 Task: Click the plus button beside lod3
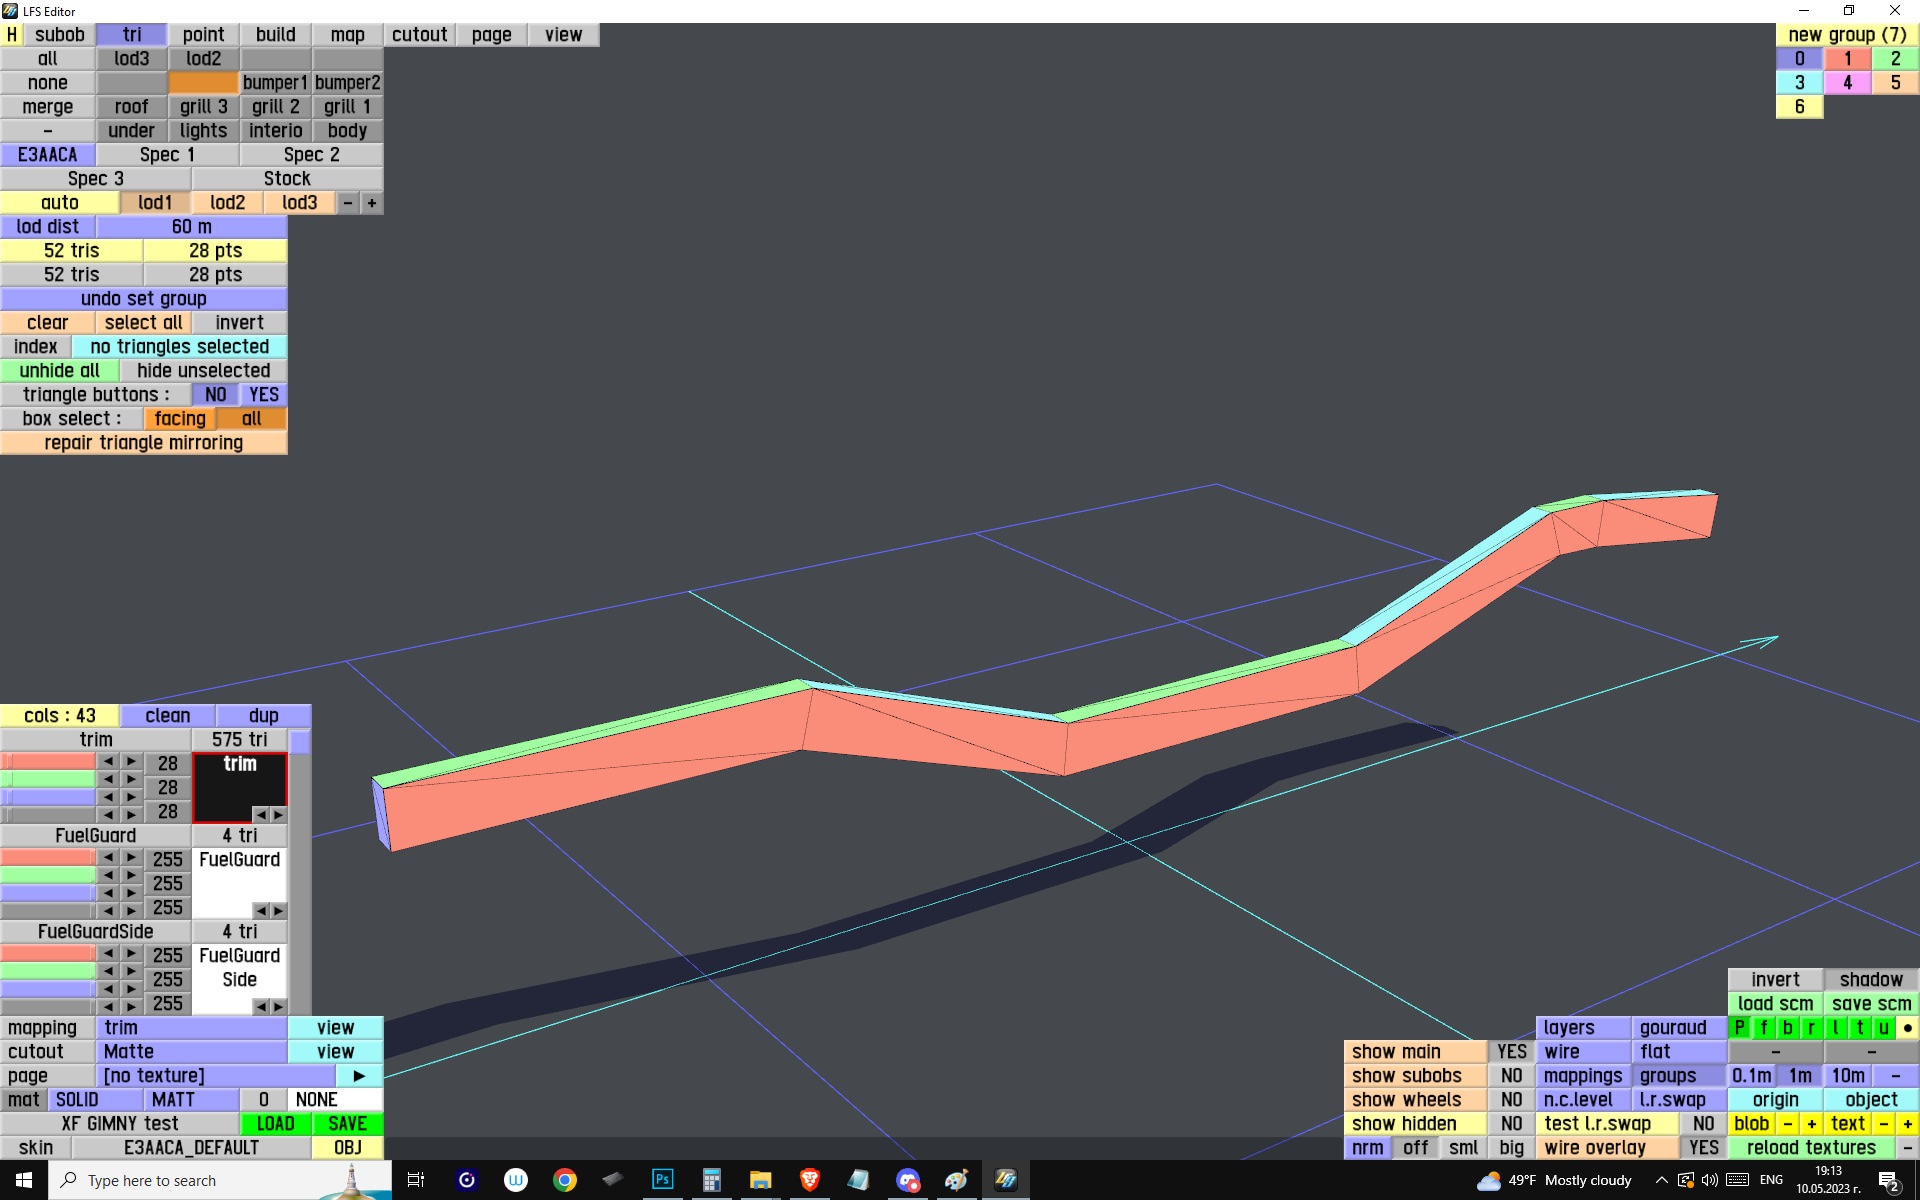[372, 203]
